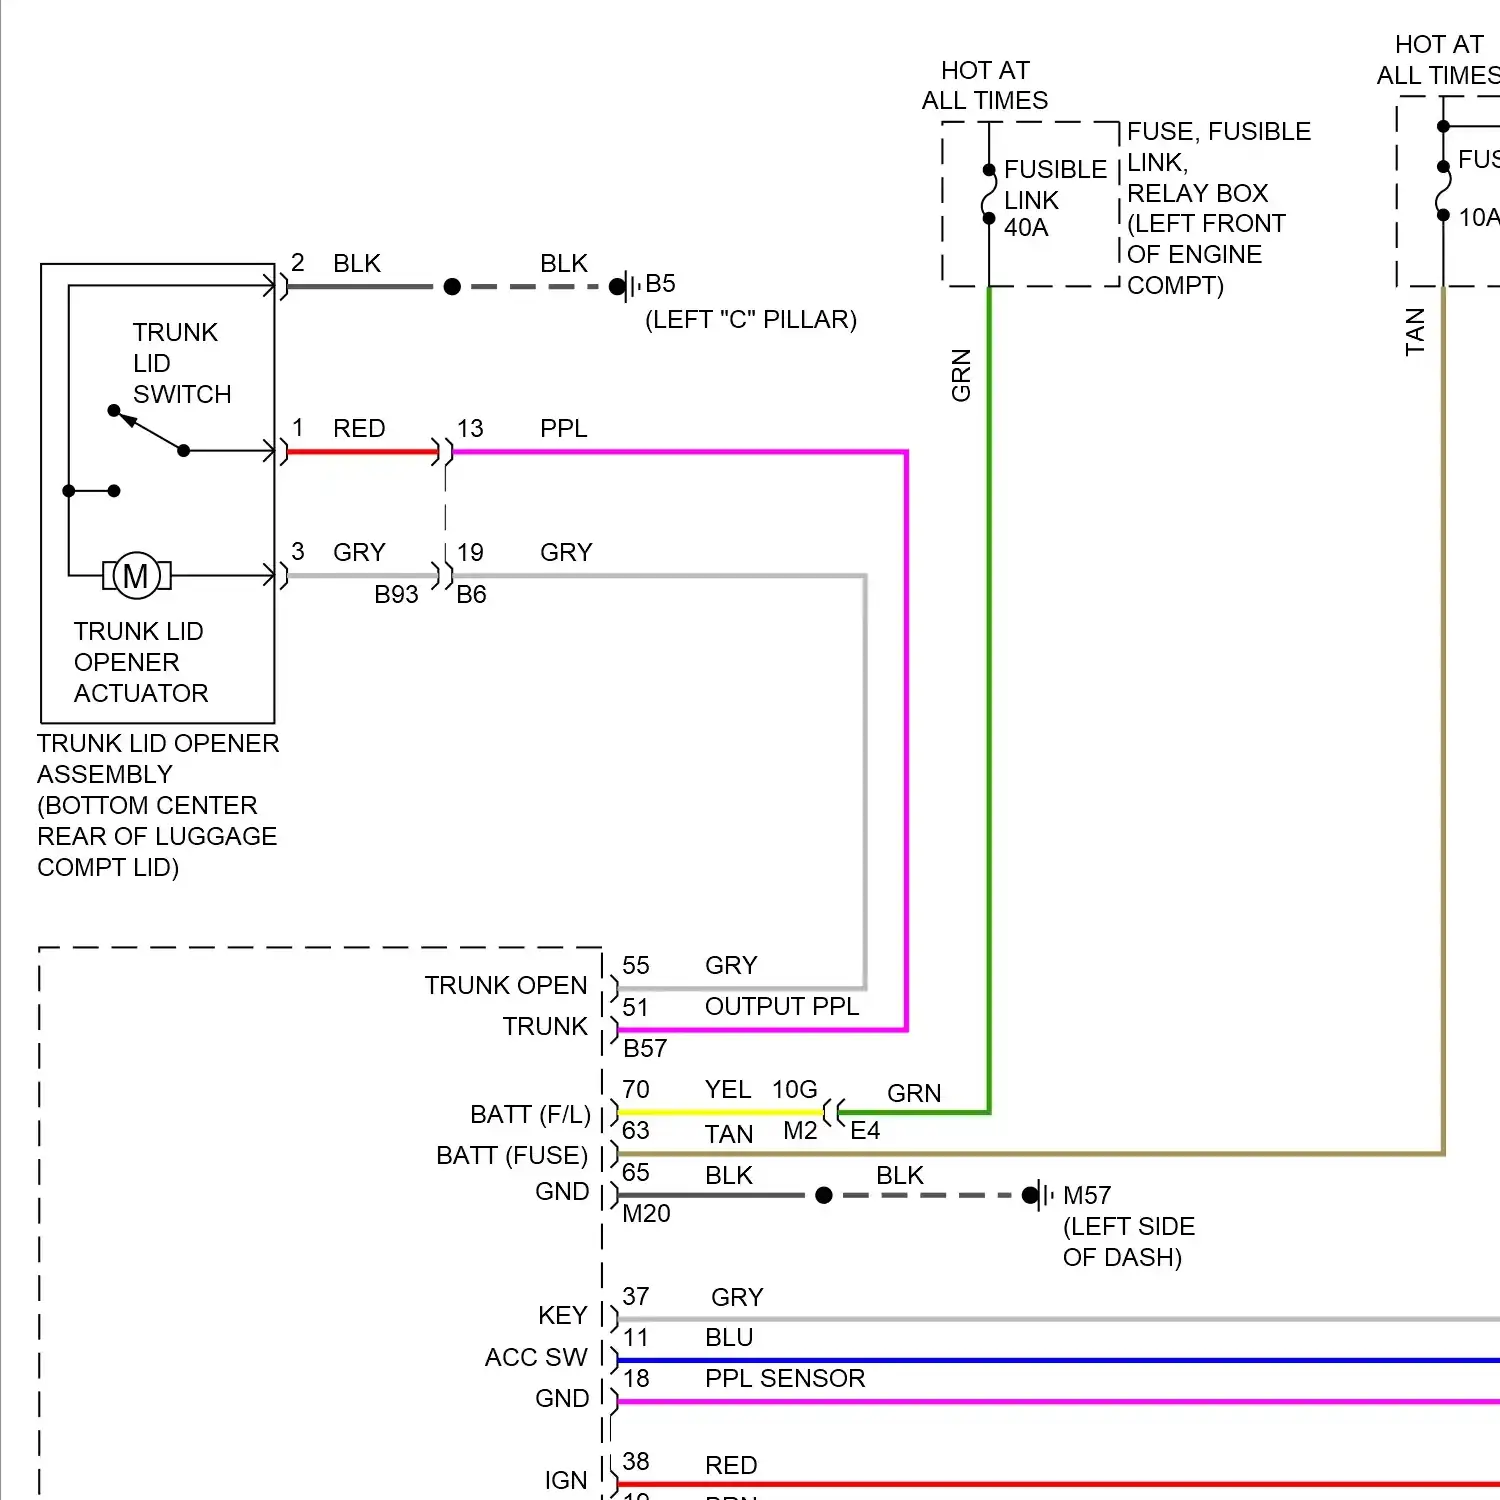Viewport: 1500px width, 1500px height.
Task: Click pin number "63"
Action: 636,1131
